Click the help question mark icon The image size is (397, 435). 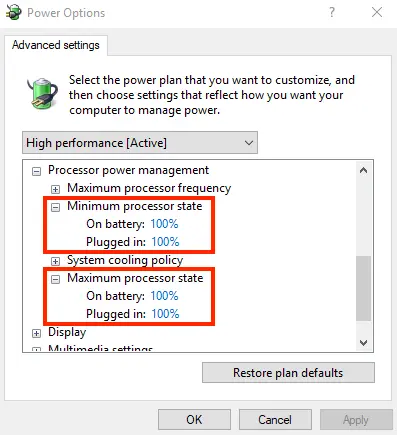tap(332, 13)
